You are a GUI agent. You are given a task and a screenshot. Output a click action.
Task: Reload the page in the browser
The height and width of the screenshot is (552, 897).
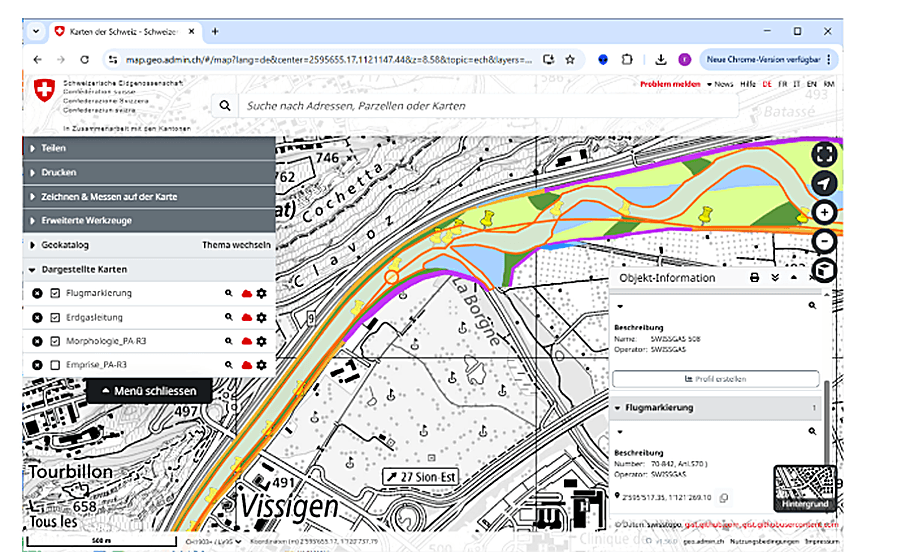(x=84, y=59)
